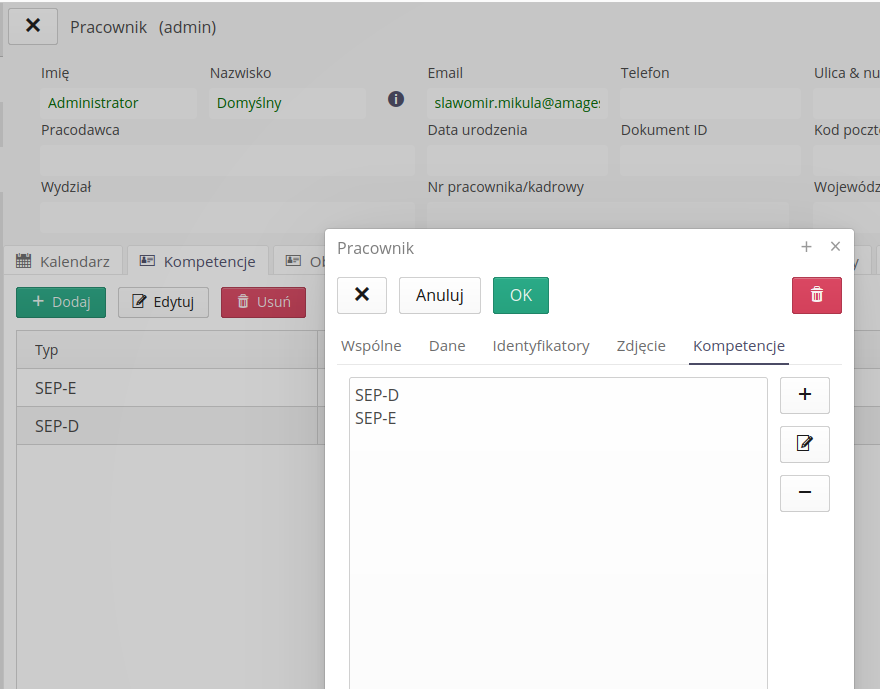Cancel changes with Anuluj button
Viewport: 880px width, 689px height.
pos(440,295)
